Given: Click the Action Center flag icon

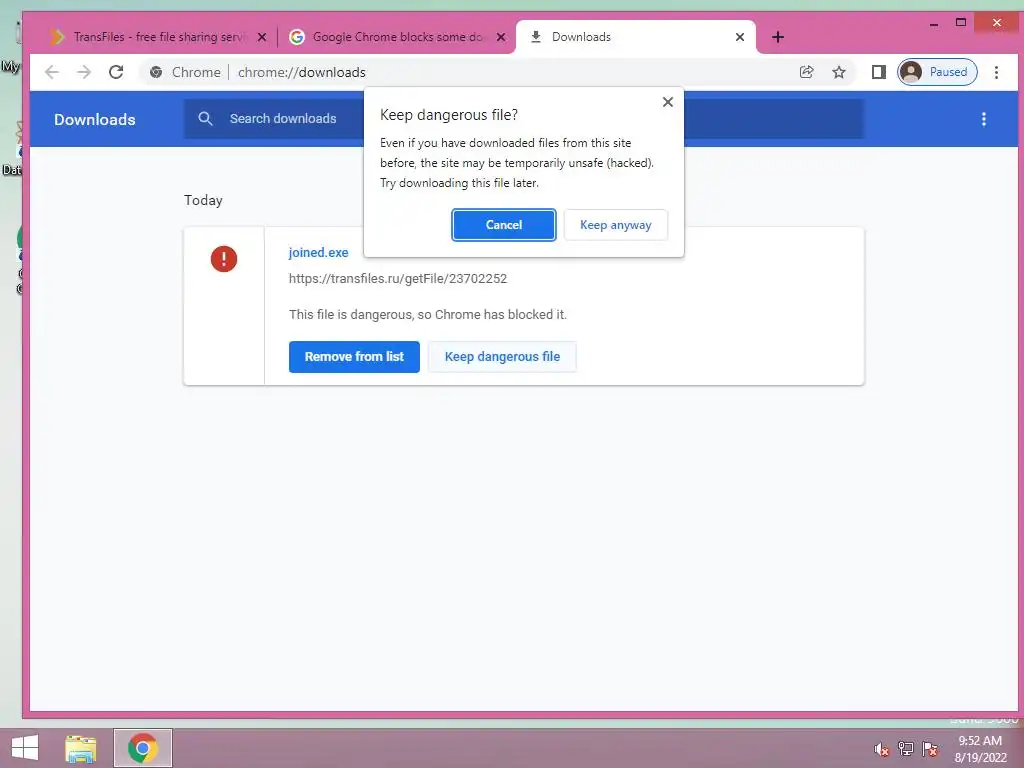Looking at the screenshot, I should 930,749.
